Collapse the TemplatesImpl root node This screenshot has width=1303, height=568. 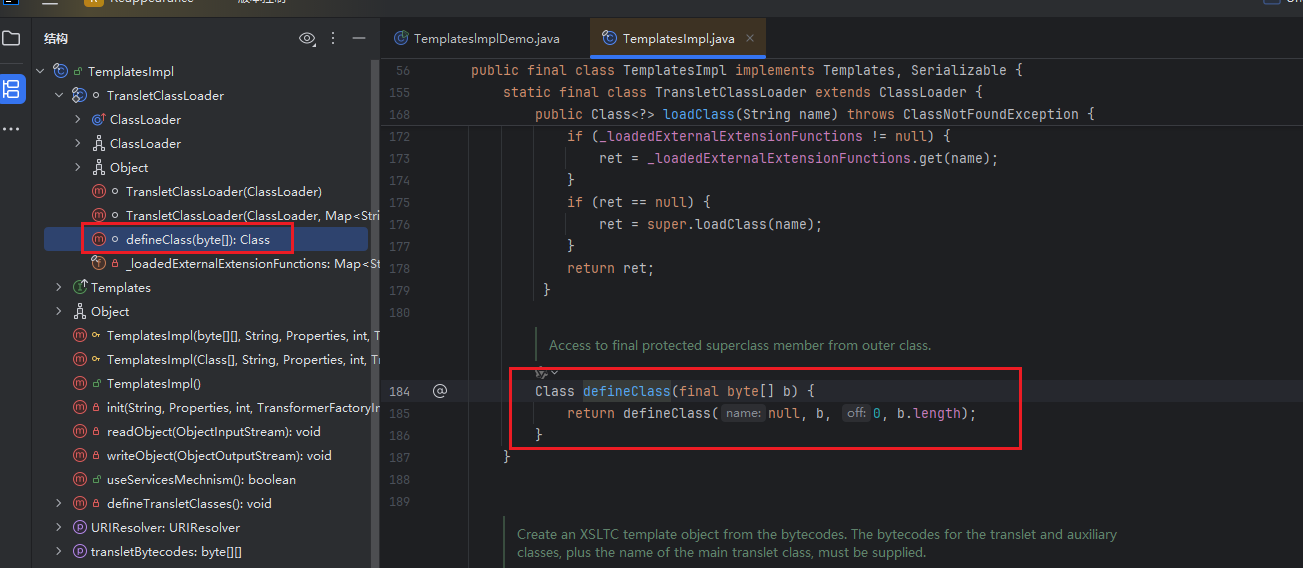40,72
